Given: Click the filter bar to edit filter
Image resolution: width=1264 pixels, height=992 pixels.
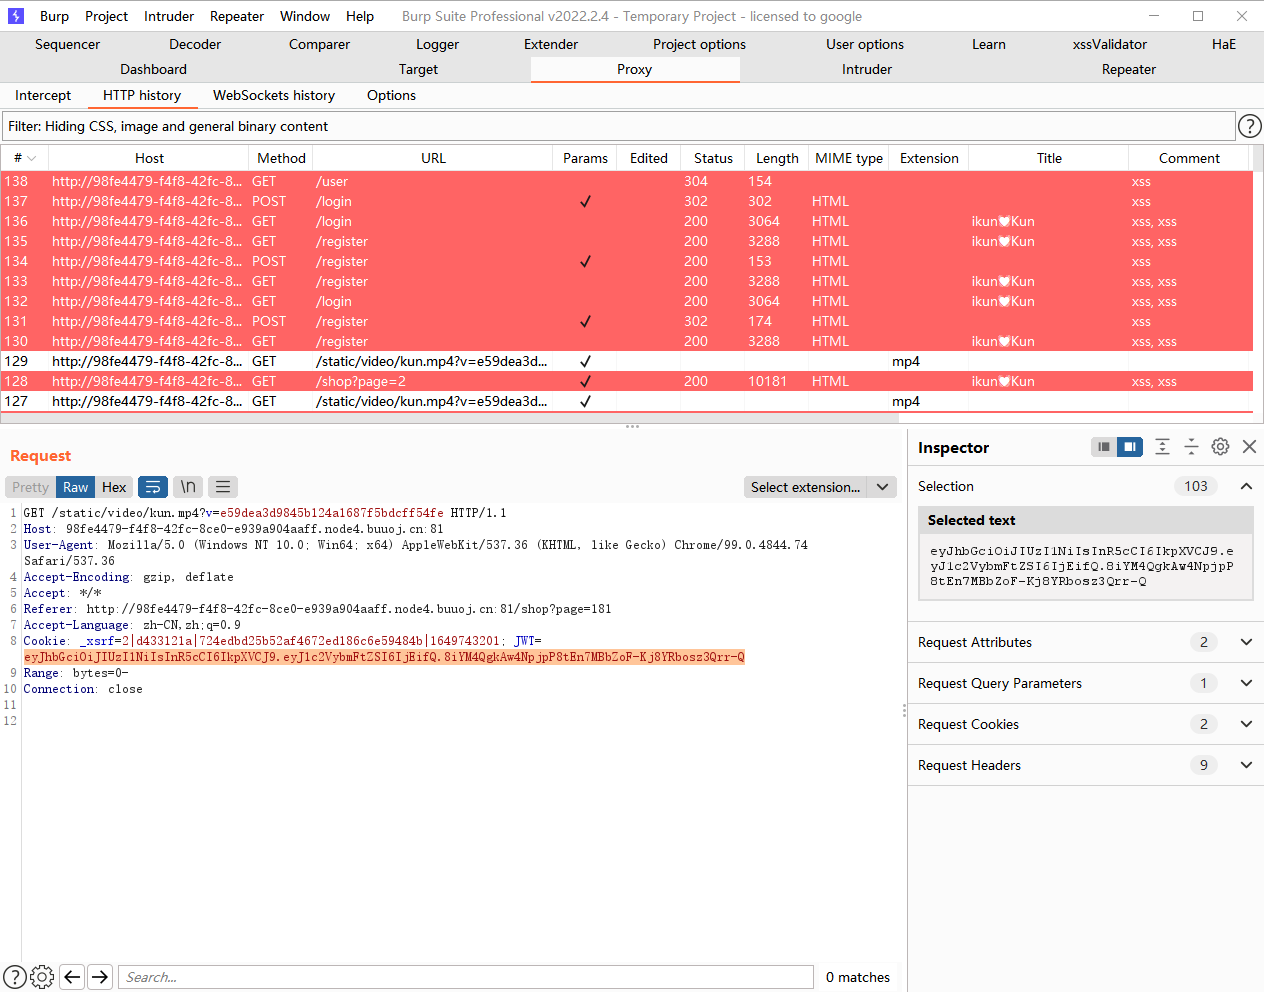Looking at the screenshot, I should click(618, 126).
